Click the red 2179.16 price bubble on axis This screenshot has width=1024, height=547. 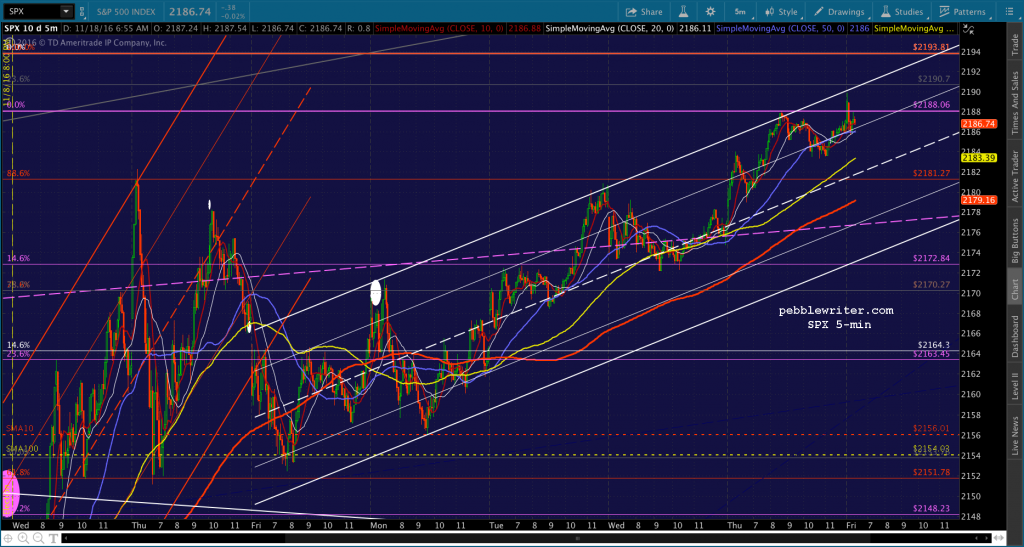978,200
